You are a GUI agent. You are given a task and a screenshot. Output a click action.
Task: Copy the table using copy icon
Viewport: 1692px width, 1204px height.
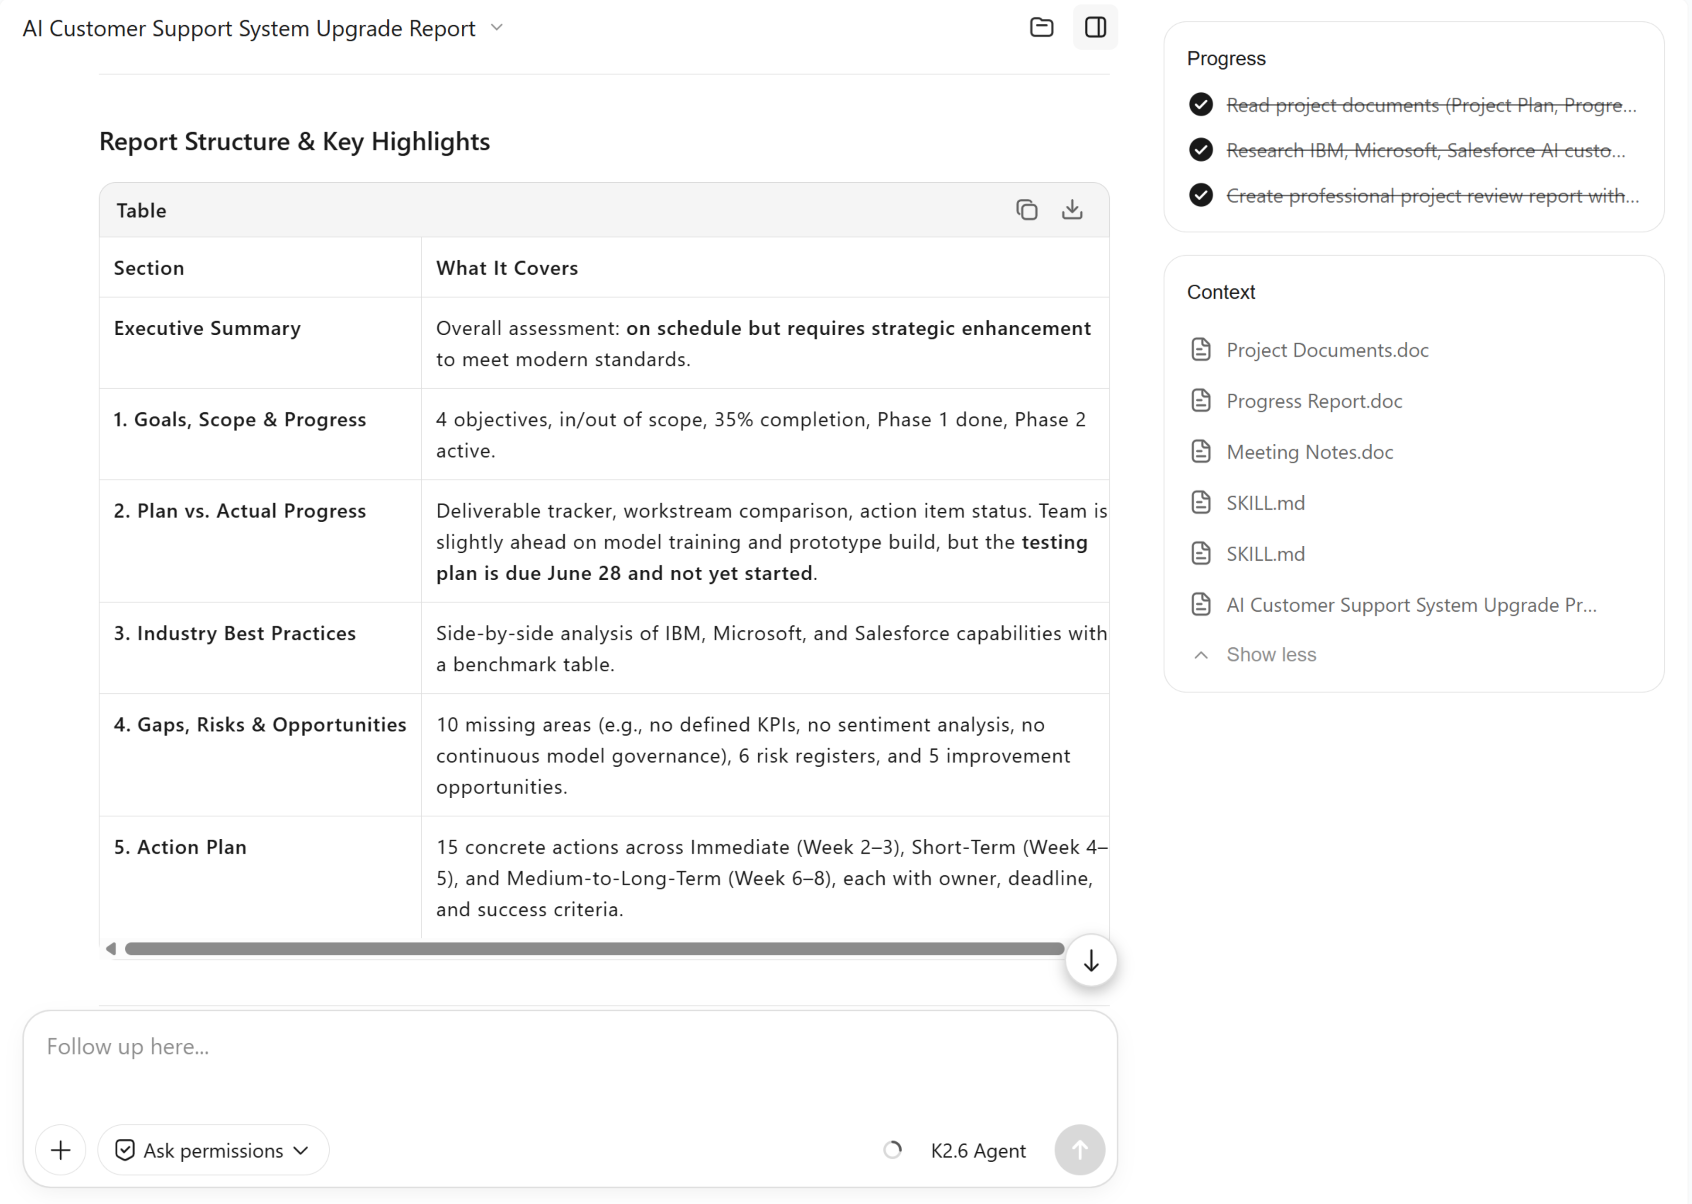1027,210
